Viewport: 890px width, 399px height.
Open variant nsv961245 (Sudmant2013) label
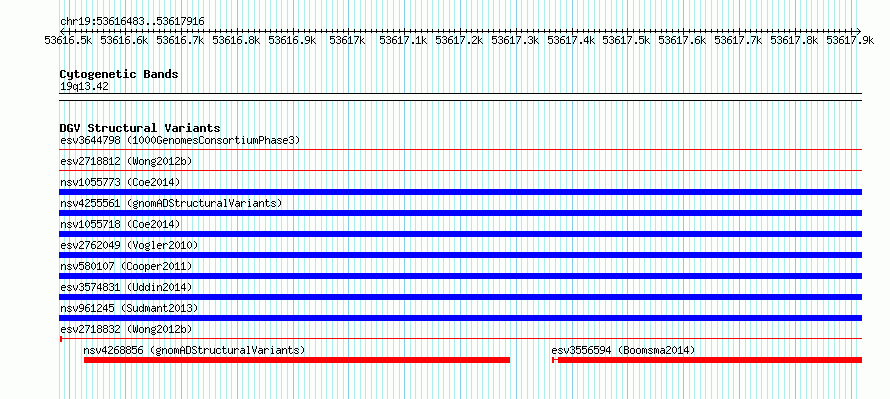coord(129,308)
